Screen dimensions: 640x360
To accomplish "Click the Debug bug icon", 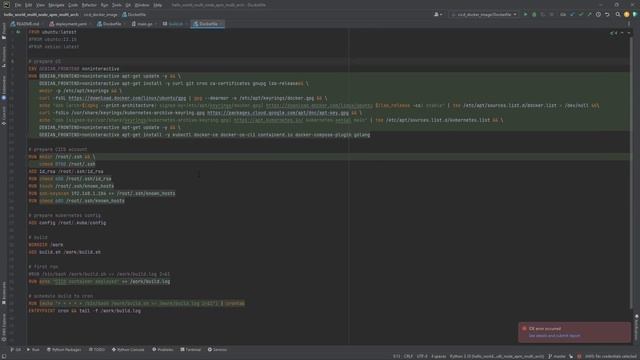I will coord(534,14).
